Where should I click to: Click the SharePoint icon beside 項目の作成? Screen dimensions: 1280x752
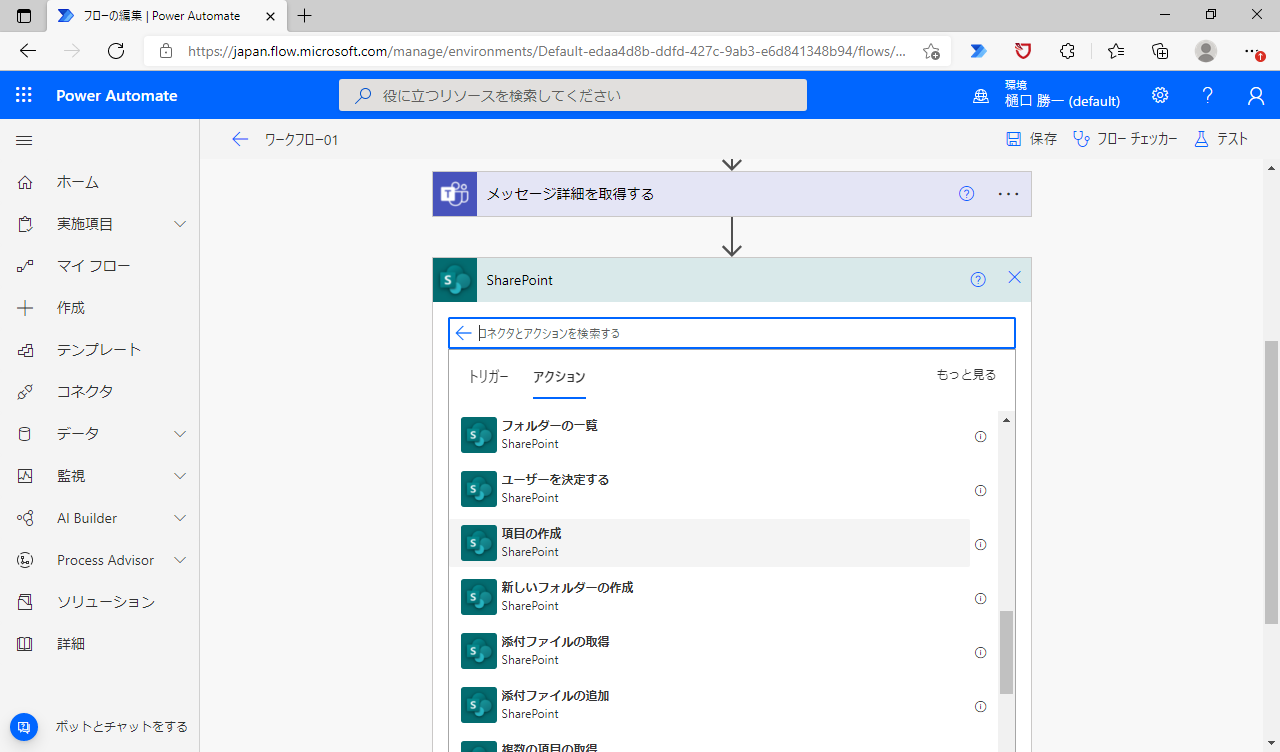pyautogui.click(x=479, y=543)
